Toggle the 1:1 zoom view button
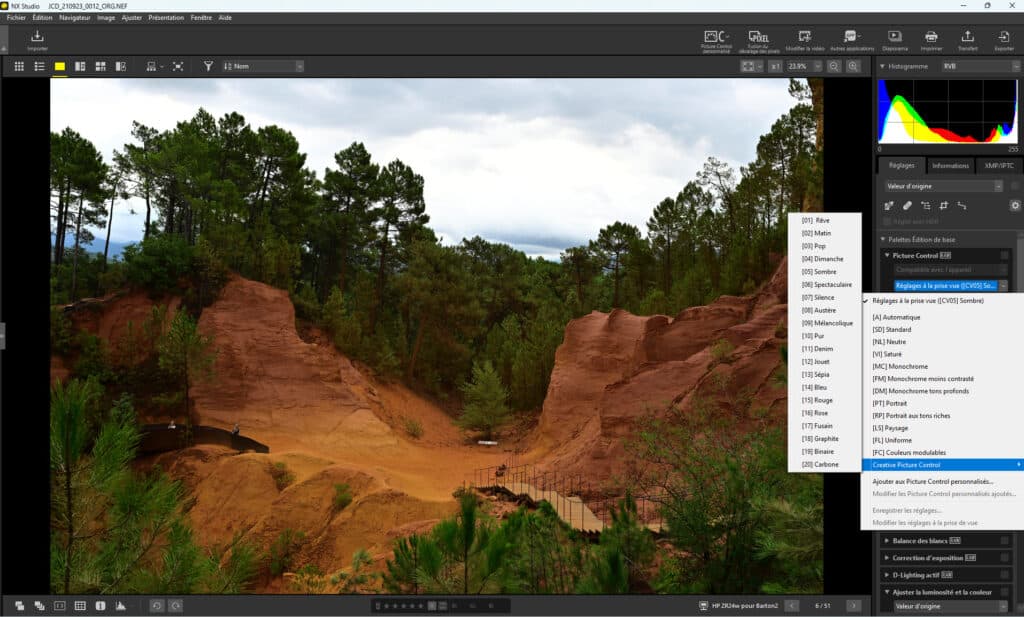1024x617 pixels. [776, 66]
